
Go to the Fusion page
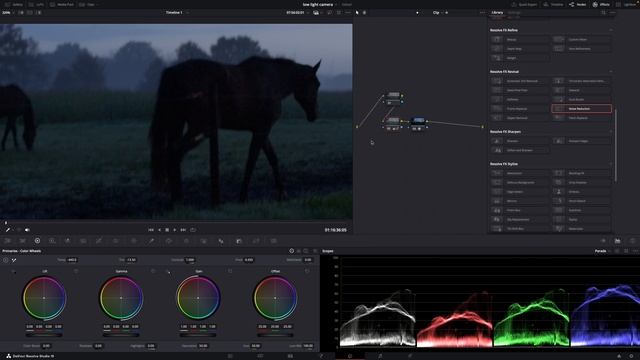pos(320,356)
